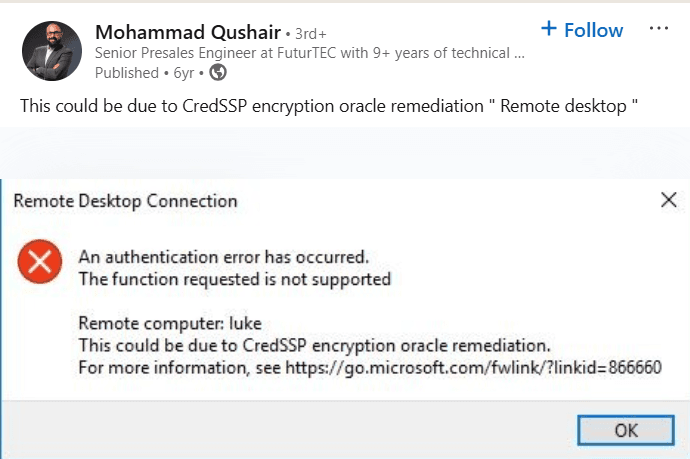Open the three-dot post options menu
690x459 pixels.
pos(658,29)
